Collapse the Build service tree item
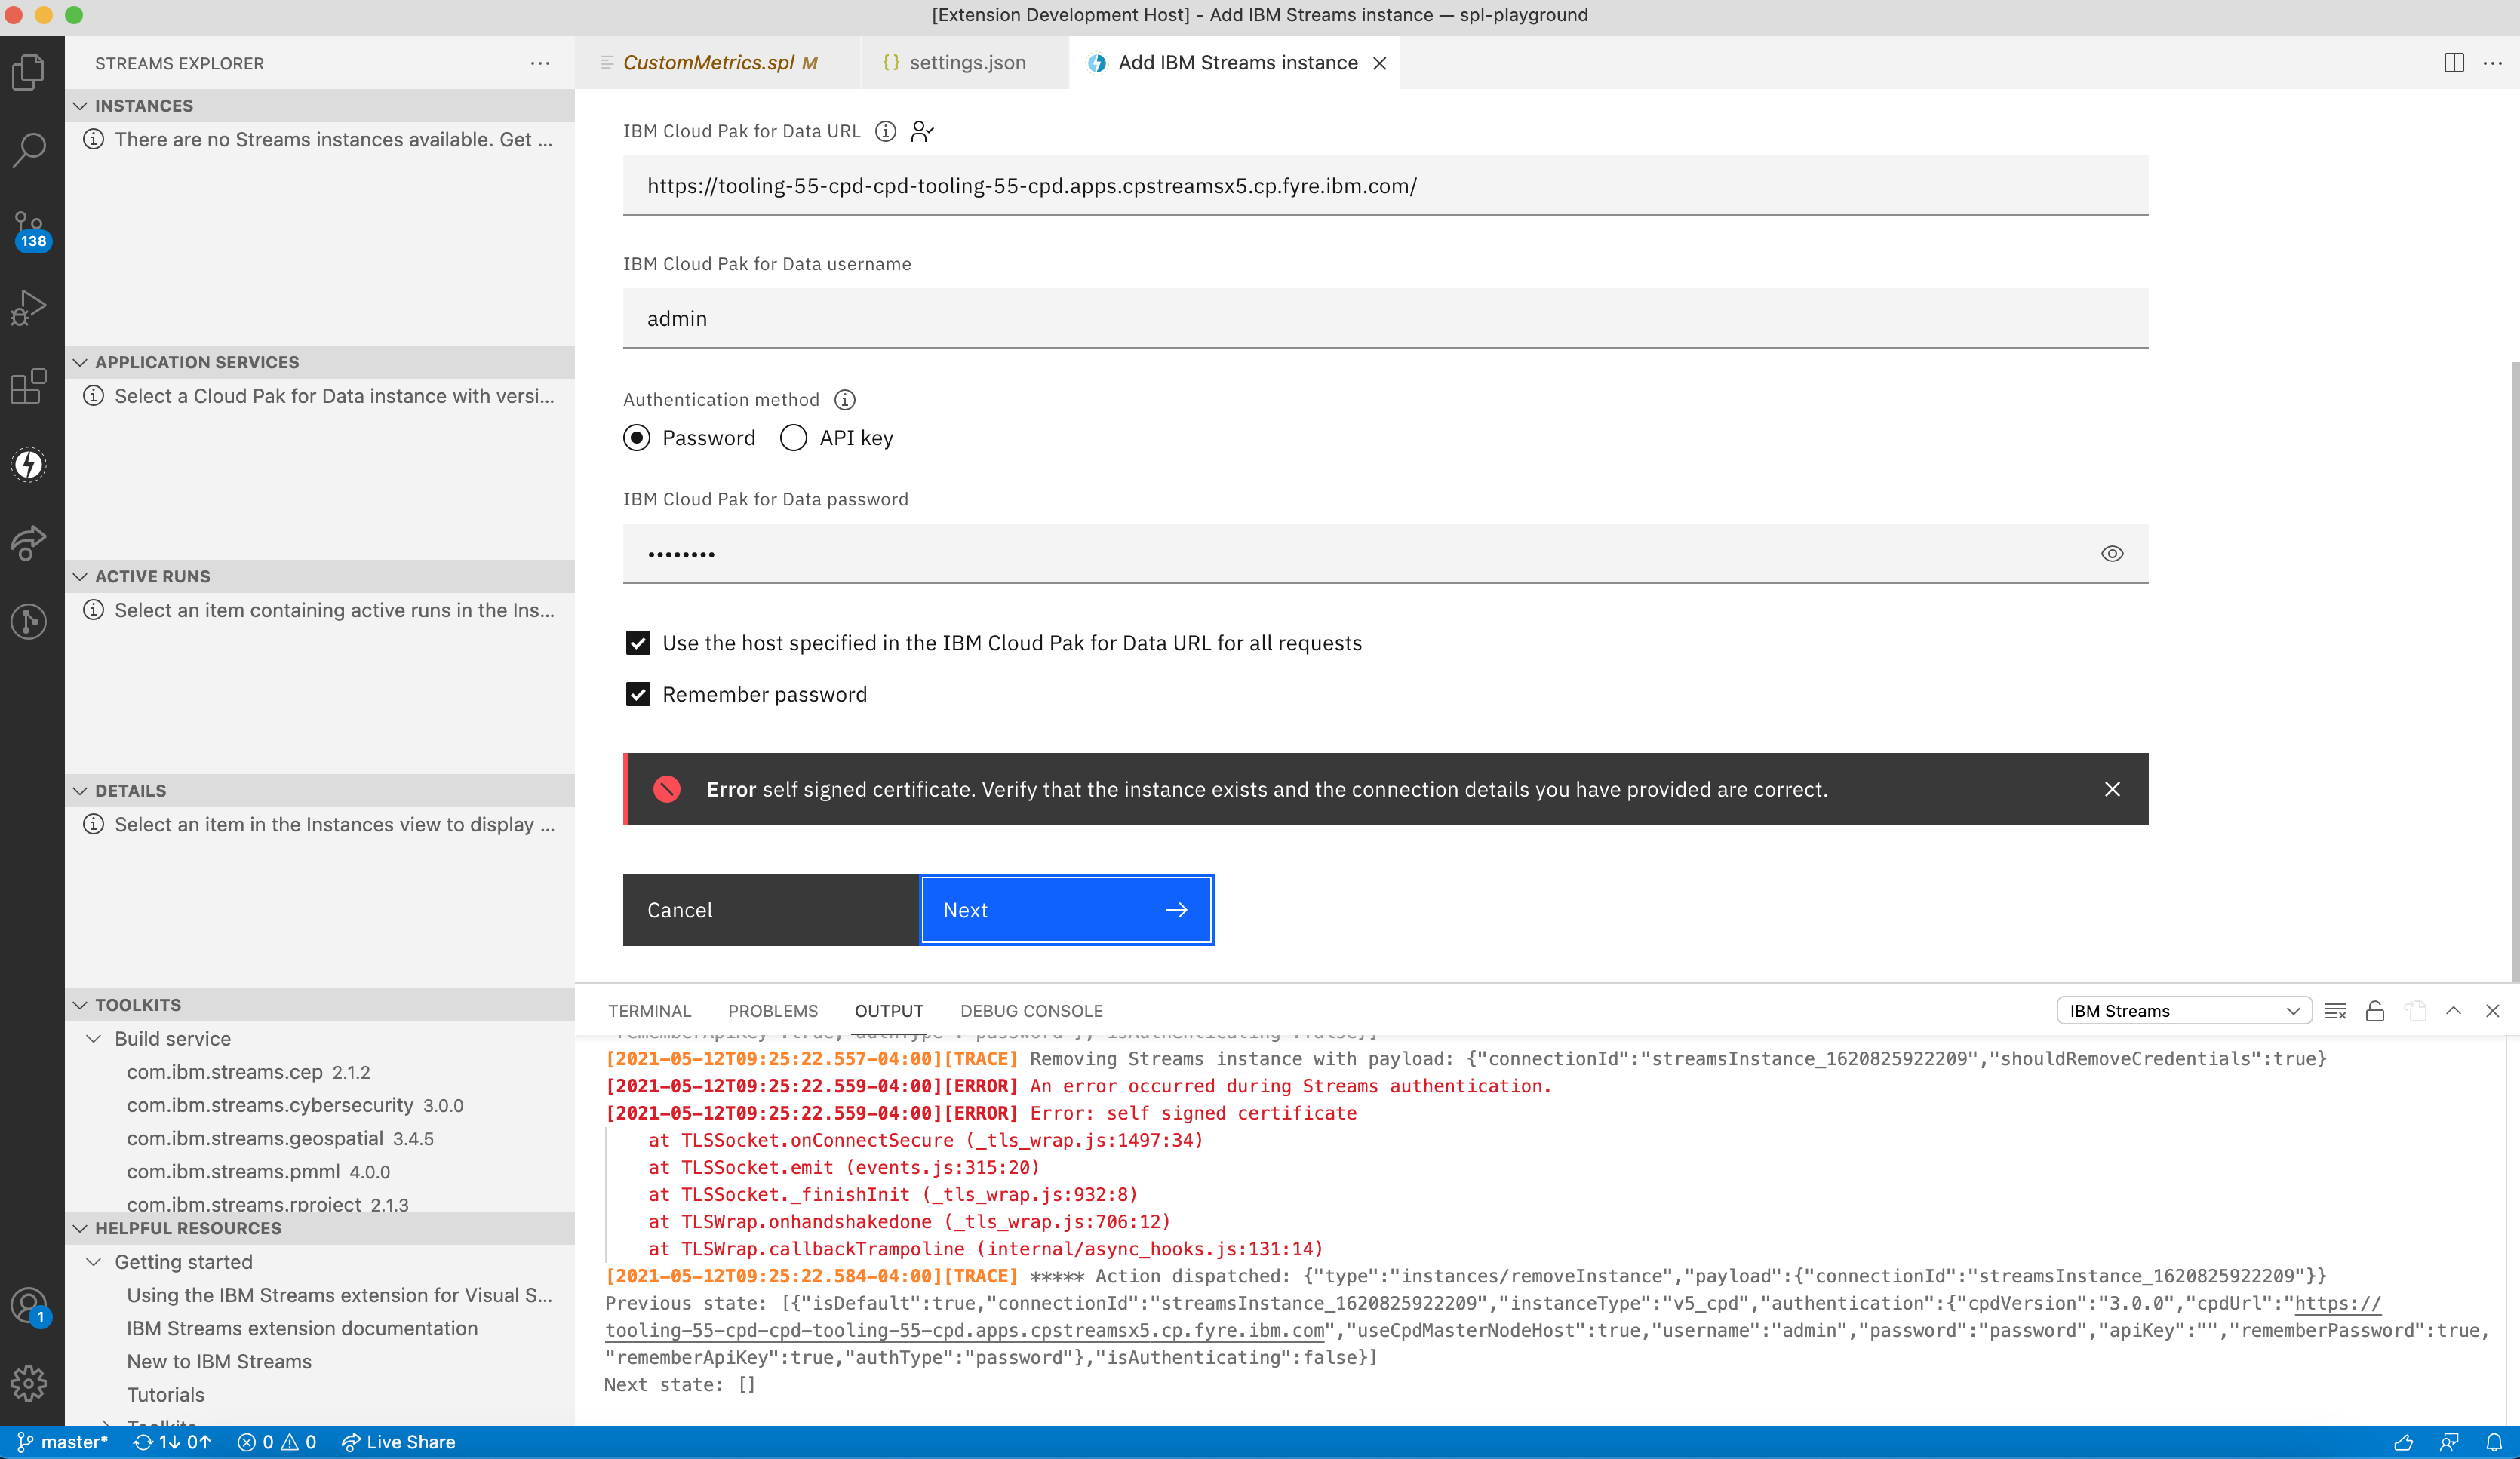Screen dimensions: 2520x1459 [x=95, y=1038]
